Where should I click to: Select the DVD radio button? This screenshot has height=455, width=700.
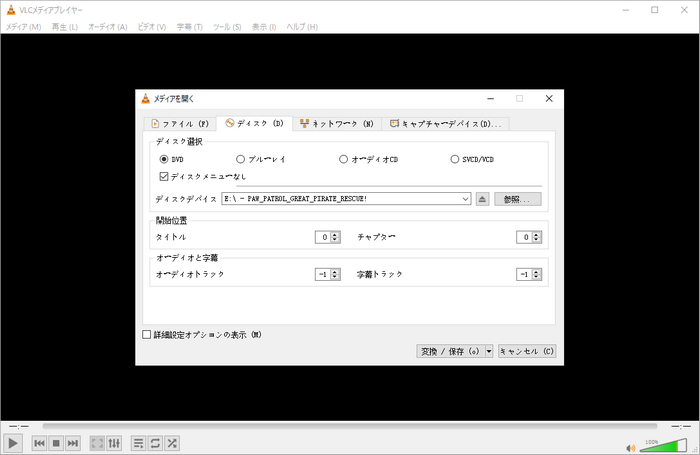point(164,159)
